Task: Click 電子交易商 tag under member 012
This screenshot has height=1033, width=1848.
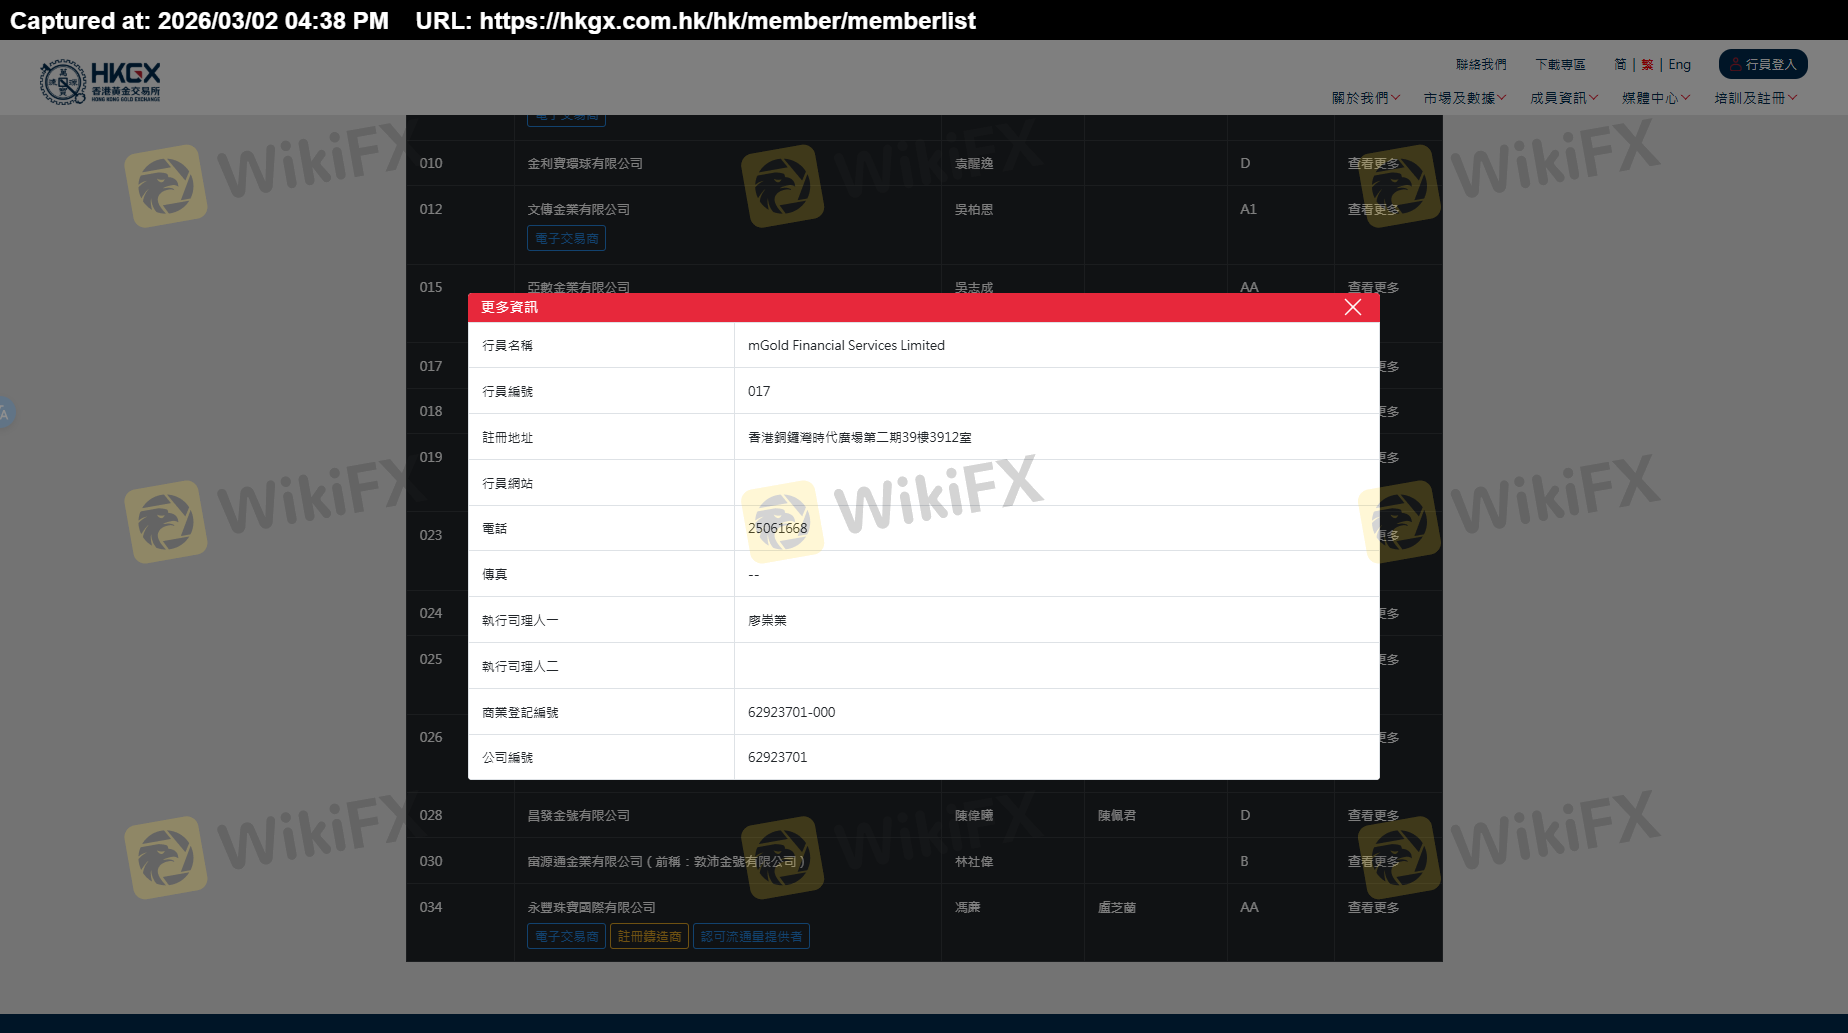Action: click(x=566, y=238)
